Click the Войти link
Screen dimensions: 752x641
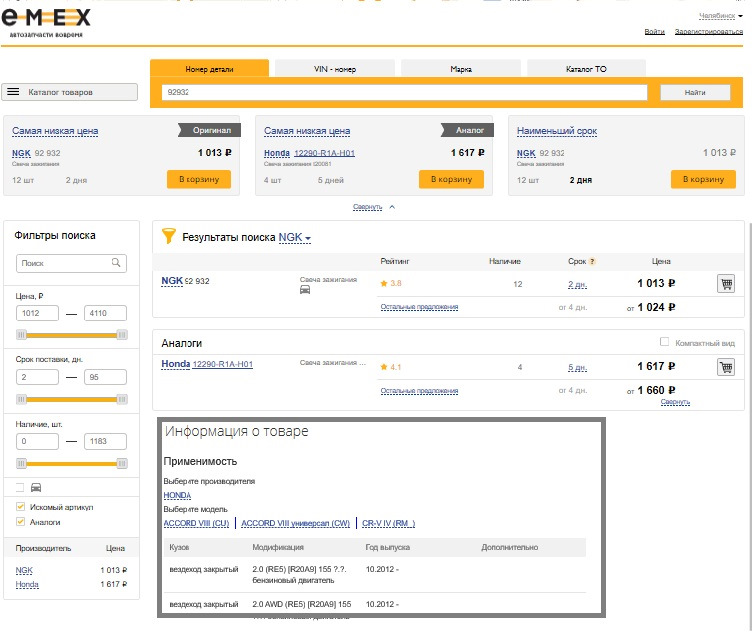(x=654, y=31)
